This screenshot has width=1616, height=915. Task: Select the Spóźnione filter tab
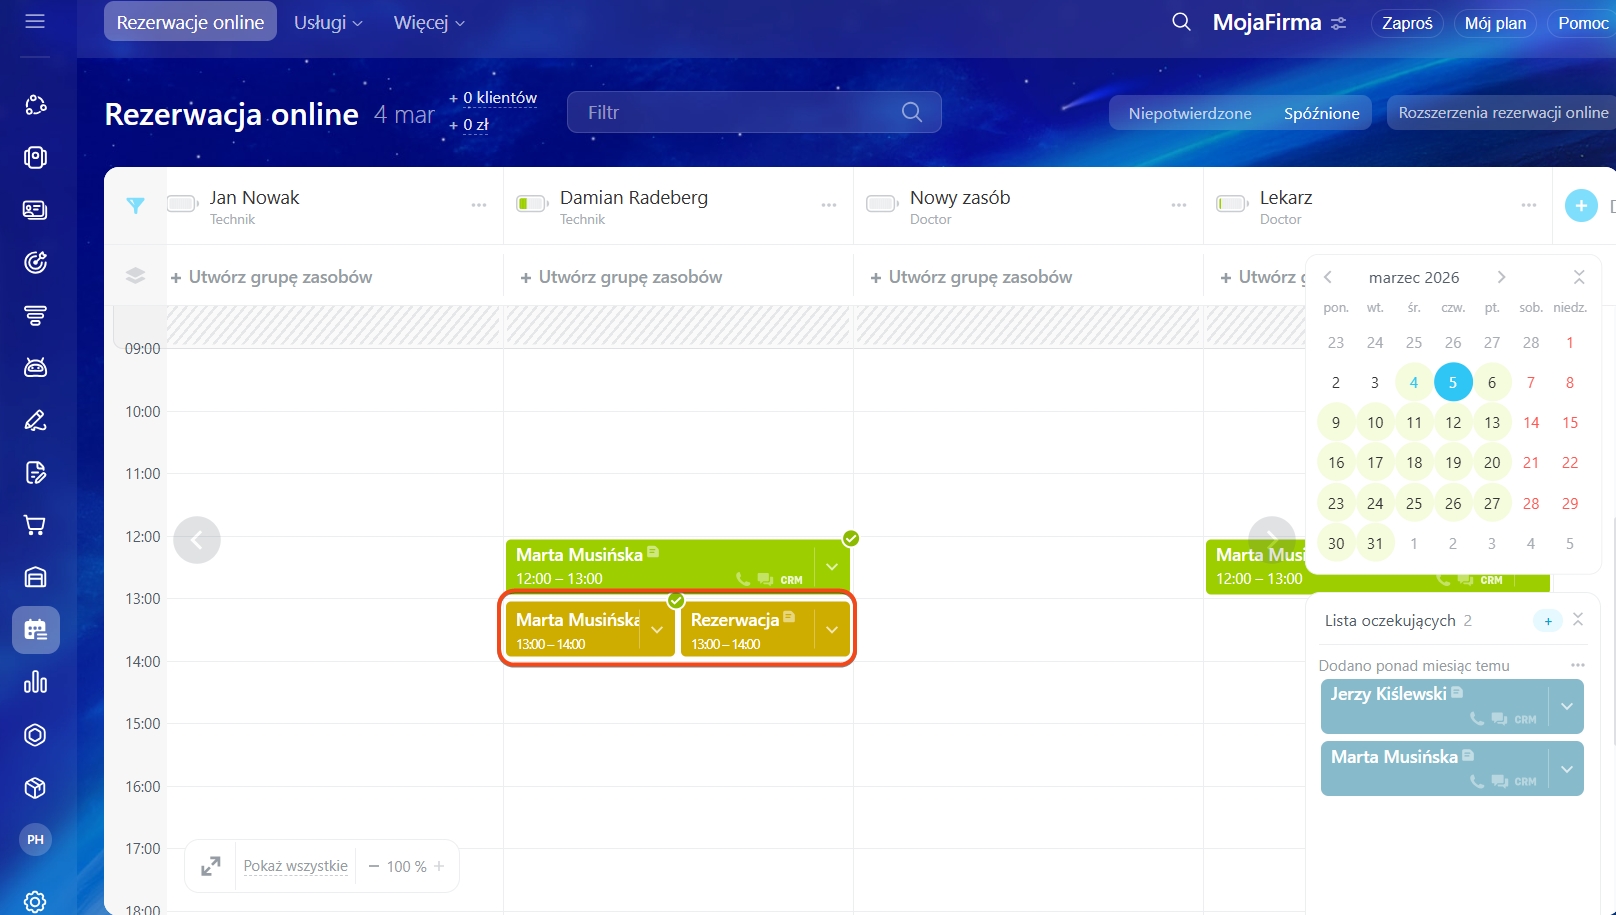coord(1321,113)
